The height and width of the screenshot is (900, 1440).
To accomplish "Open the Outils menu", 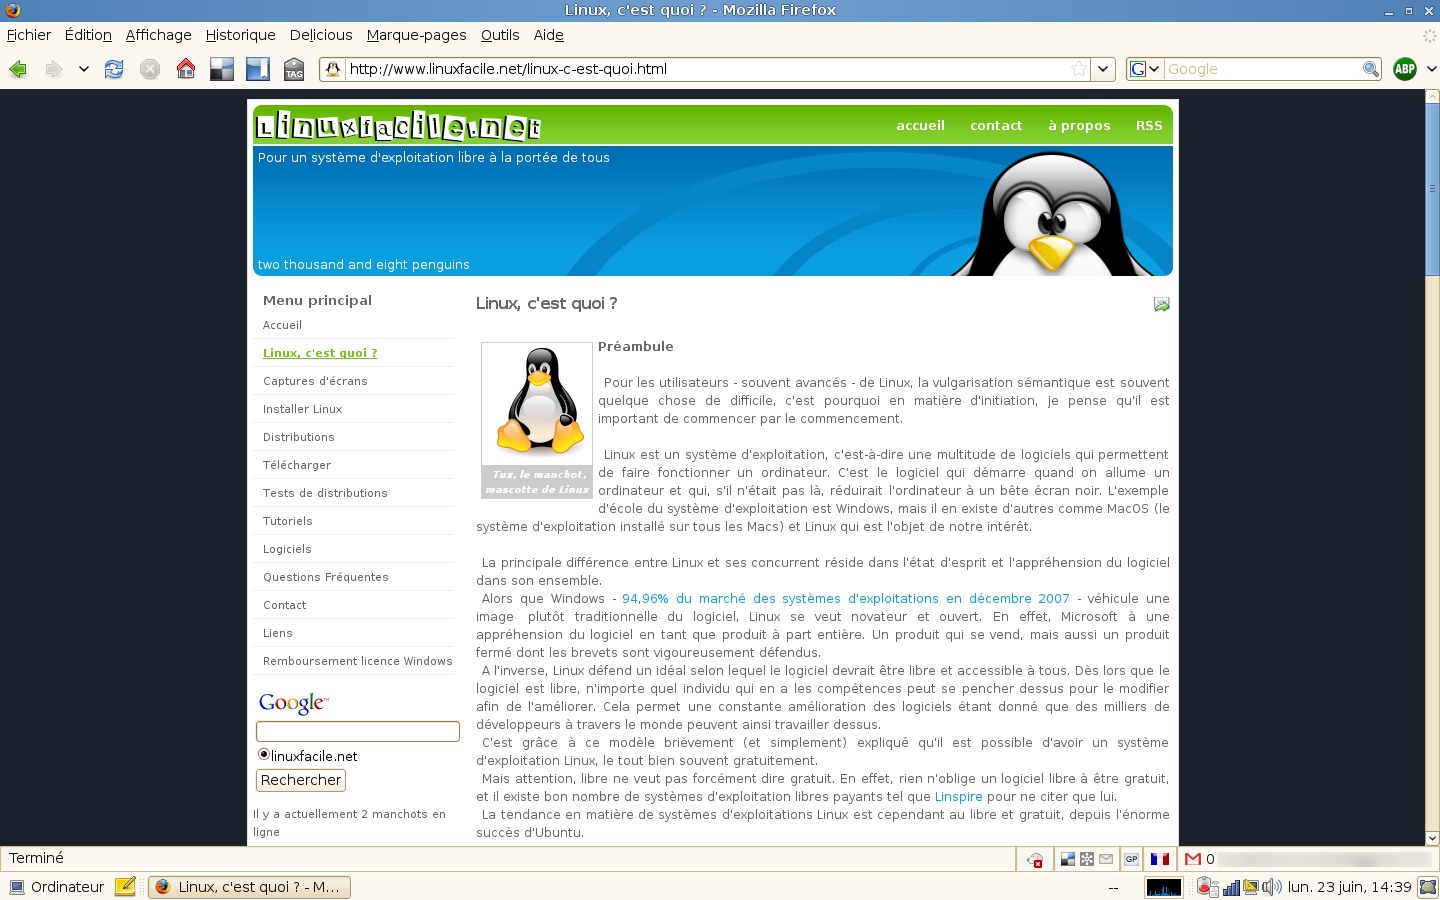I will (x=500, y=35).
